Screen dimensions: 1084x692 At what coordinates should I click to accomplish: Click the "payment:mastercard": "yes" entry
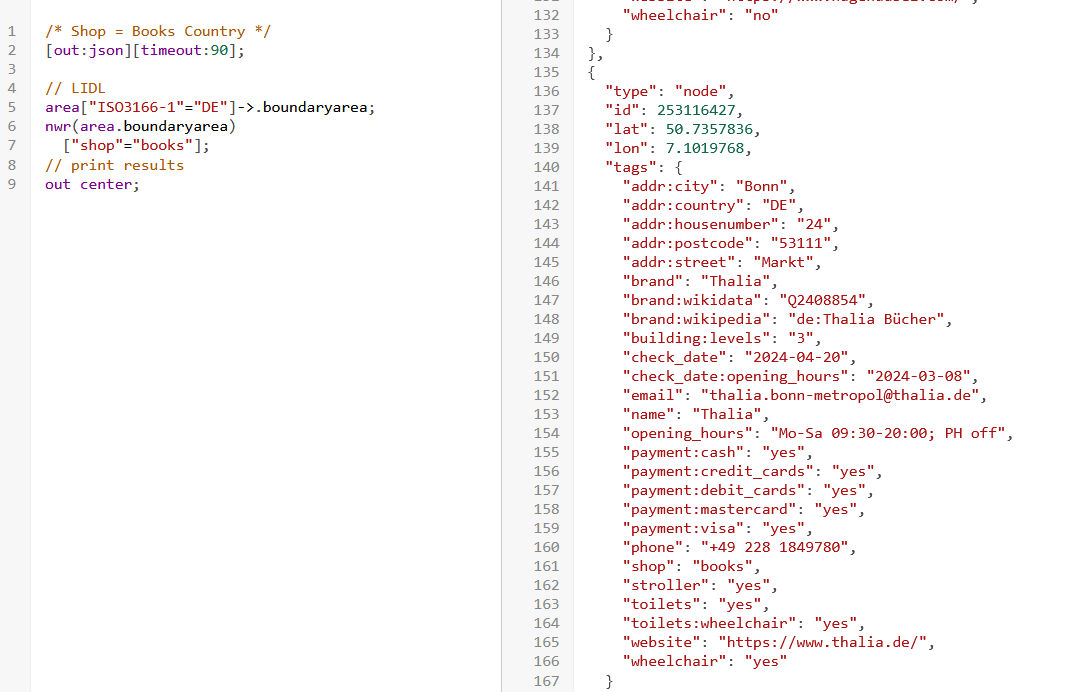pos(743,509)
